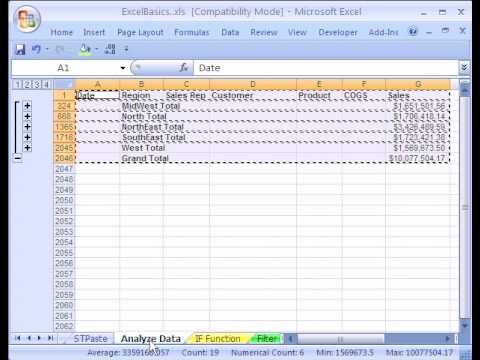The image size is (480, 360).
Task: Select the Sales header cell
Action: 418,95
